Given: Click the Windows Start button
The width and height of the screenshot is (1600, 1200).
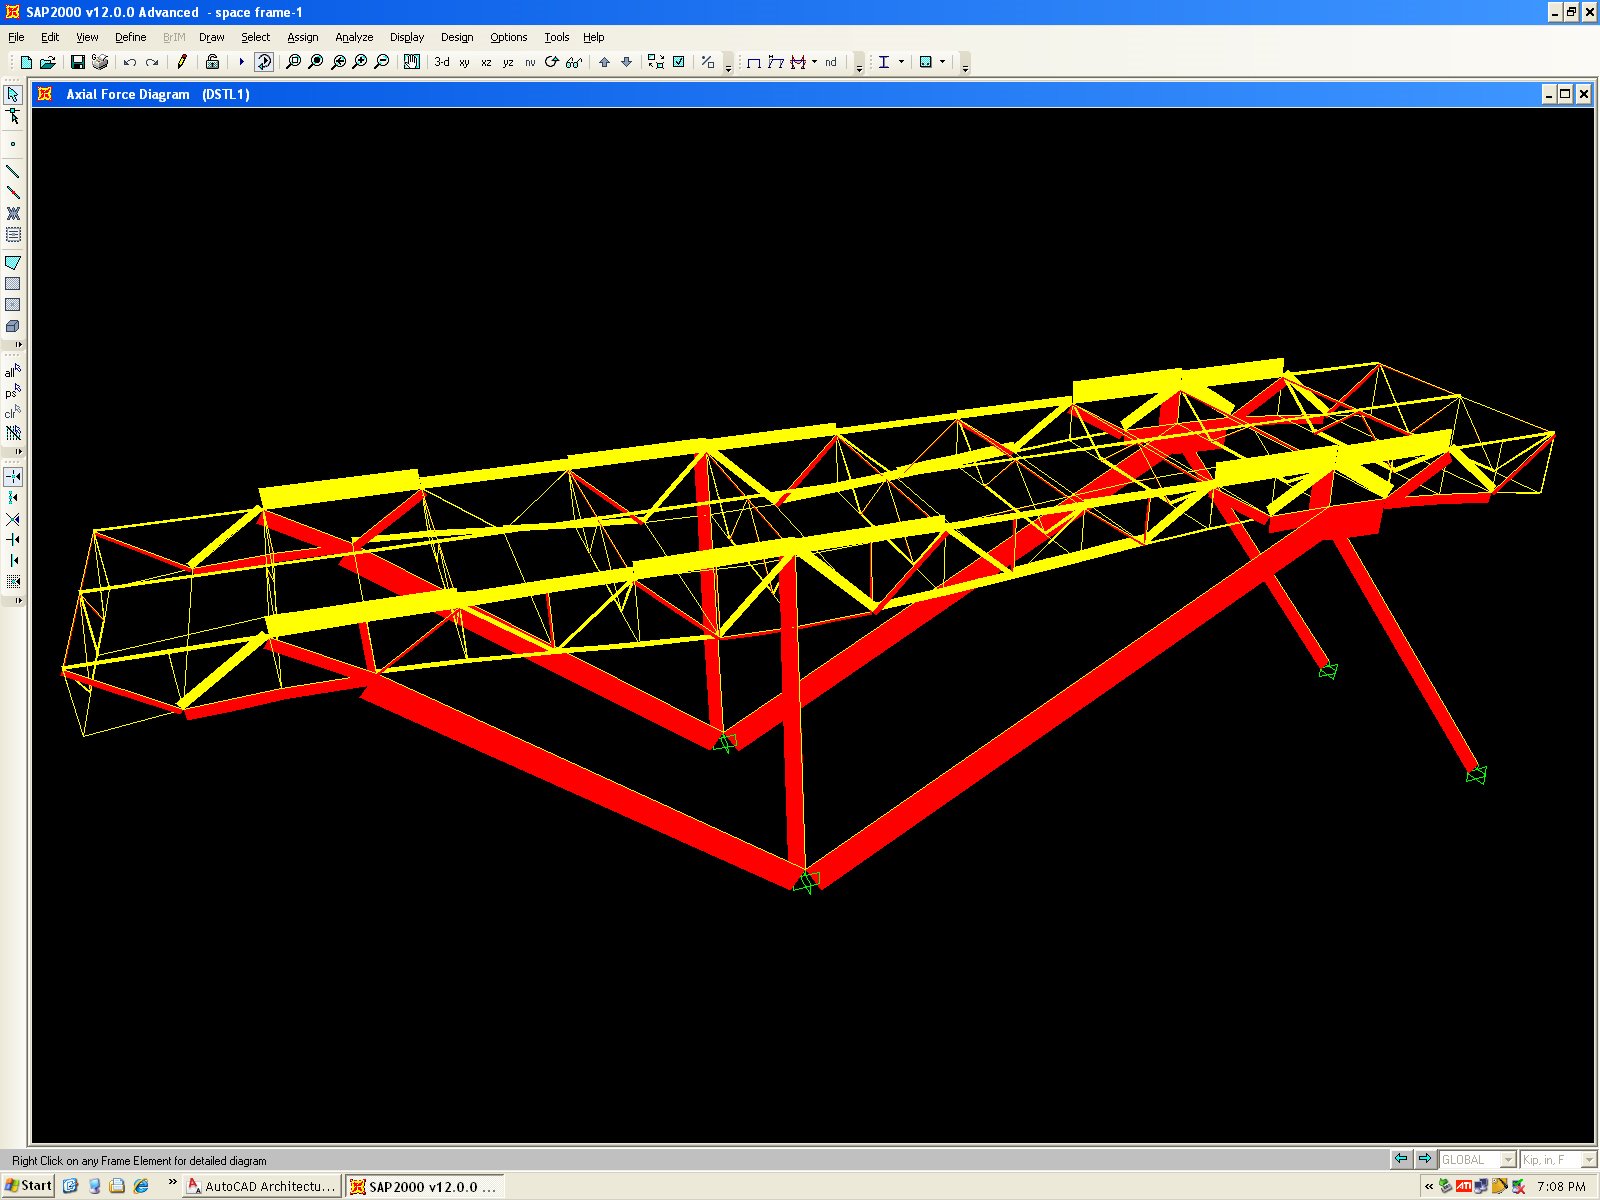Looking at the screenshot, I should pos(28,1186).
